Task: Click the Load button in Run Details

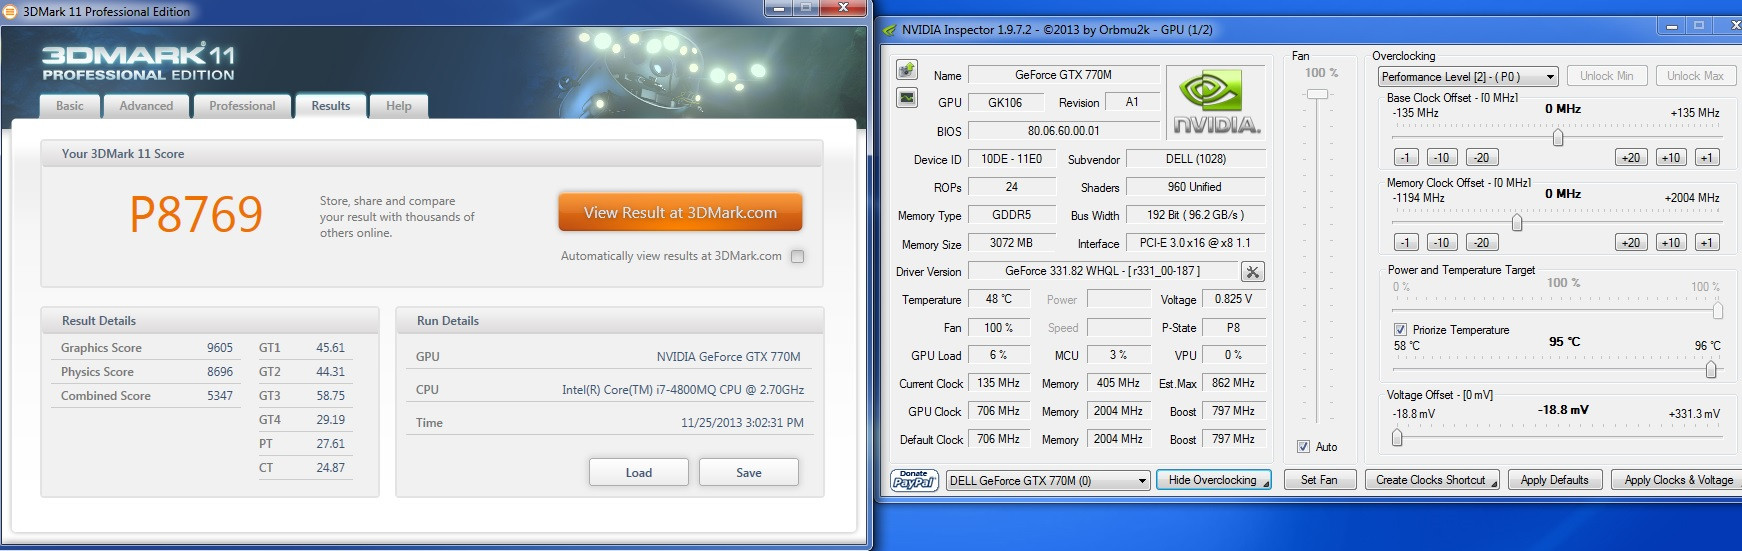Action: coord(639,472)
